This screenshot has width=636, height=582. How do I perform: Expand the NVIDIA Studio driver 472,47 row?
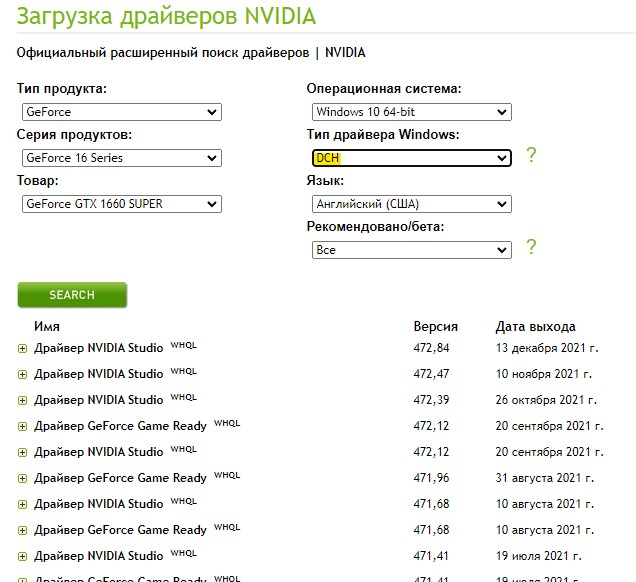pyautogui.click(x=22, y=374)
